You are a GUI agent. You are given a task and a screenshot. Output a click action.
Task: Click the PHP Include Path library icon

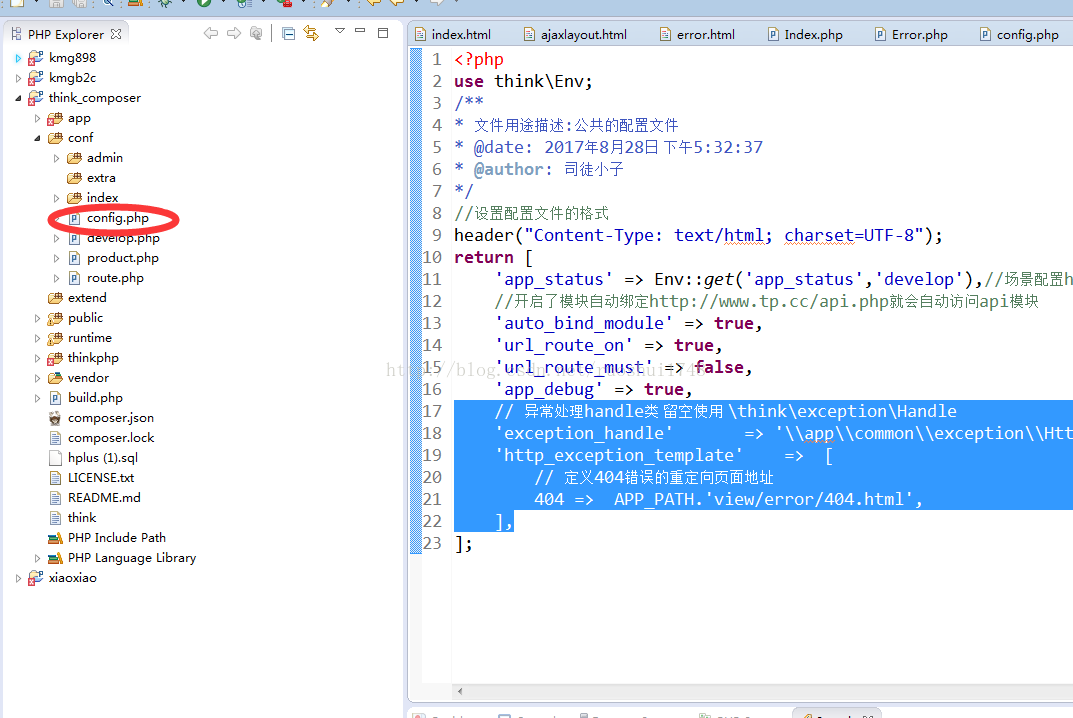click(x=55, y=538)
